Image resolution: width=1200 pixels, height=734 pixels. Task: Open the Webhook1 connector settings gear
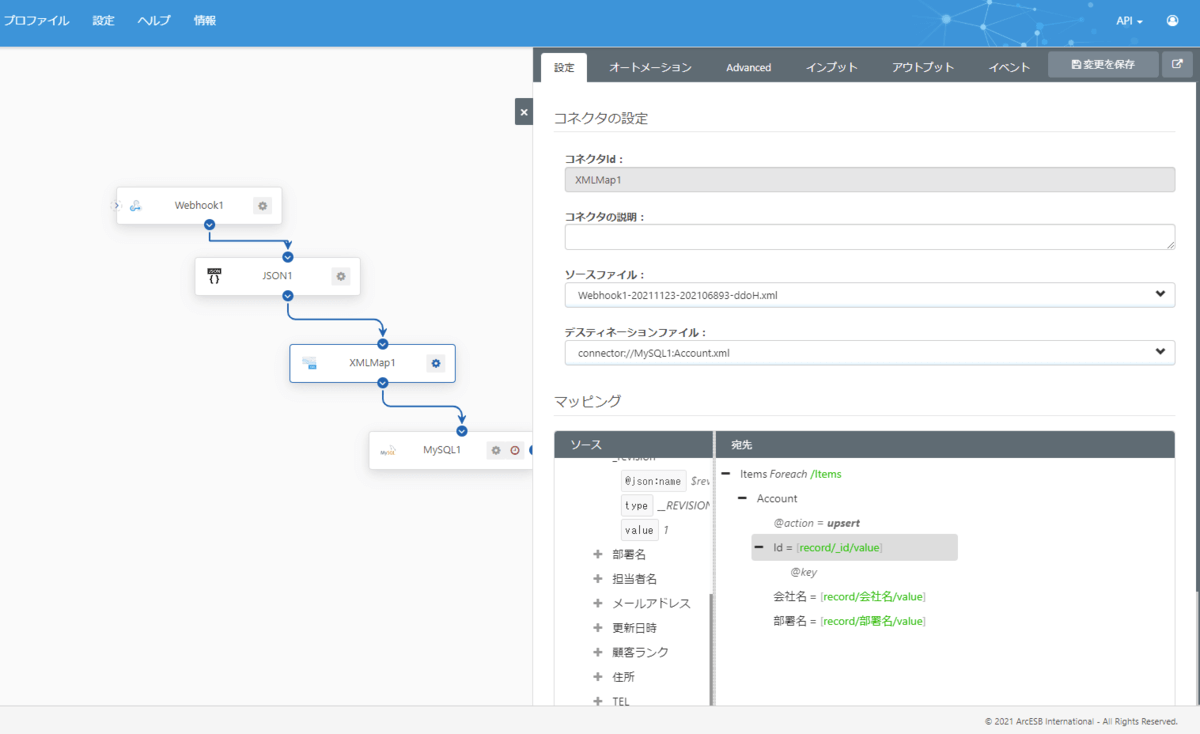pos(262,206)
